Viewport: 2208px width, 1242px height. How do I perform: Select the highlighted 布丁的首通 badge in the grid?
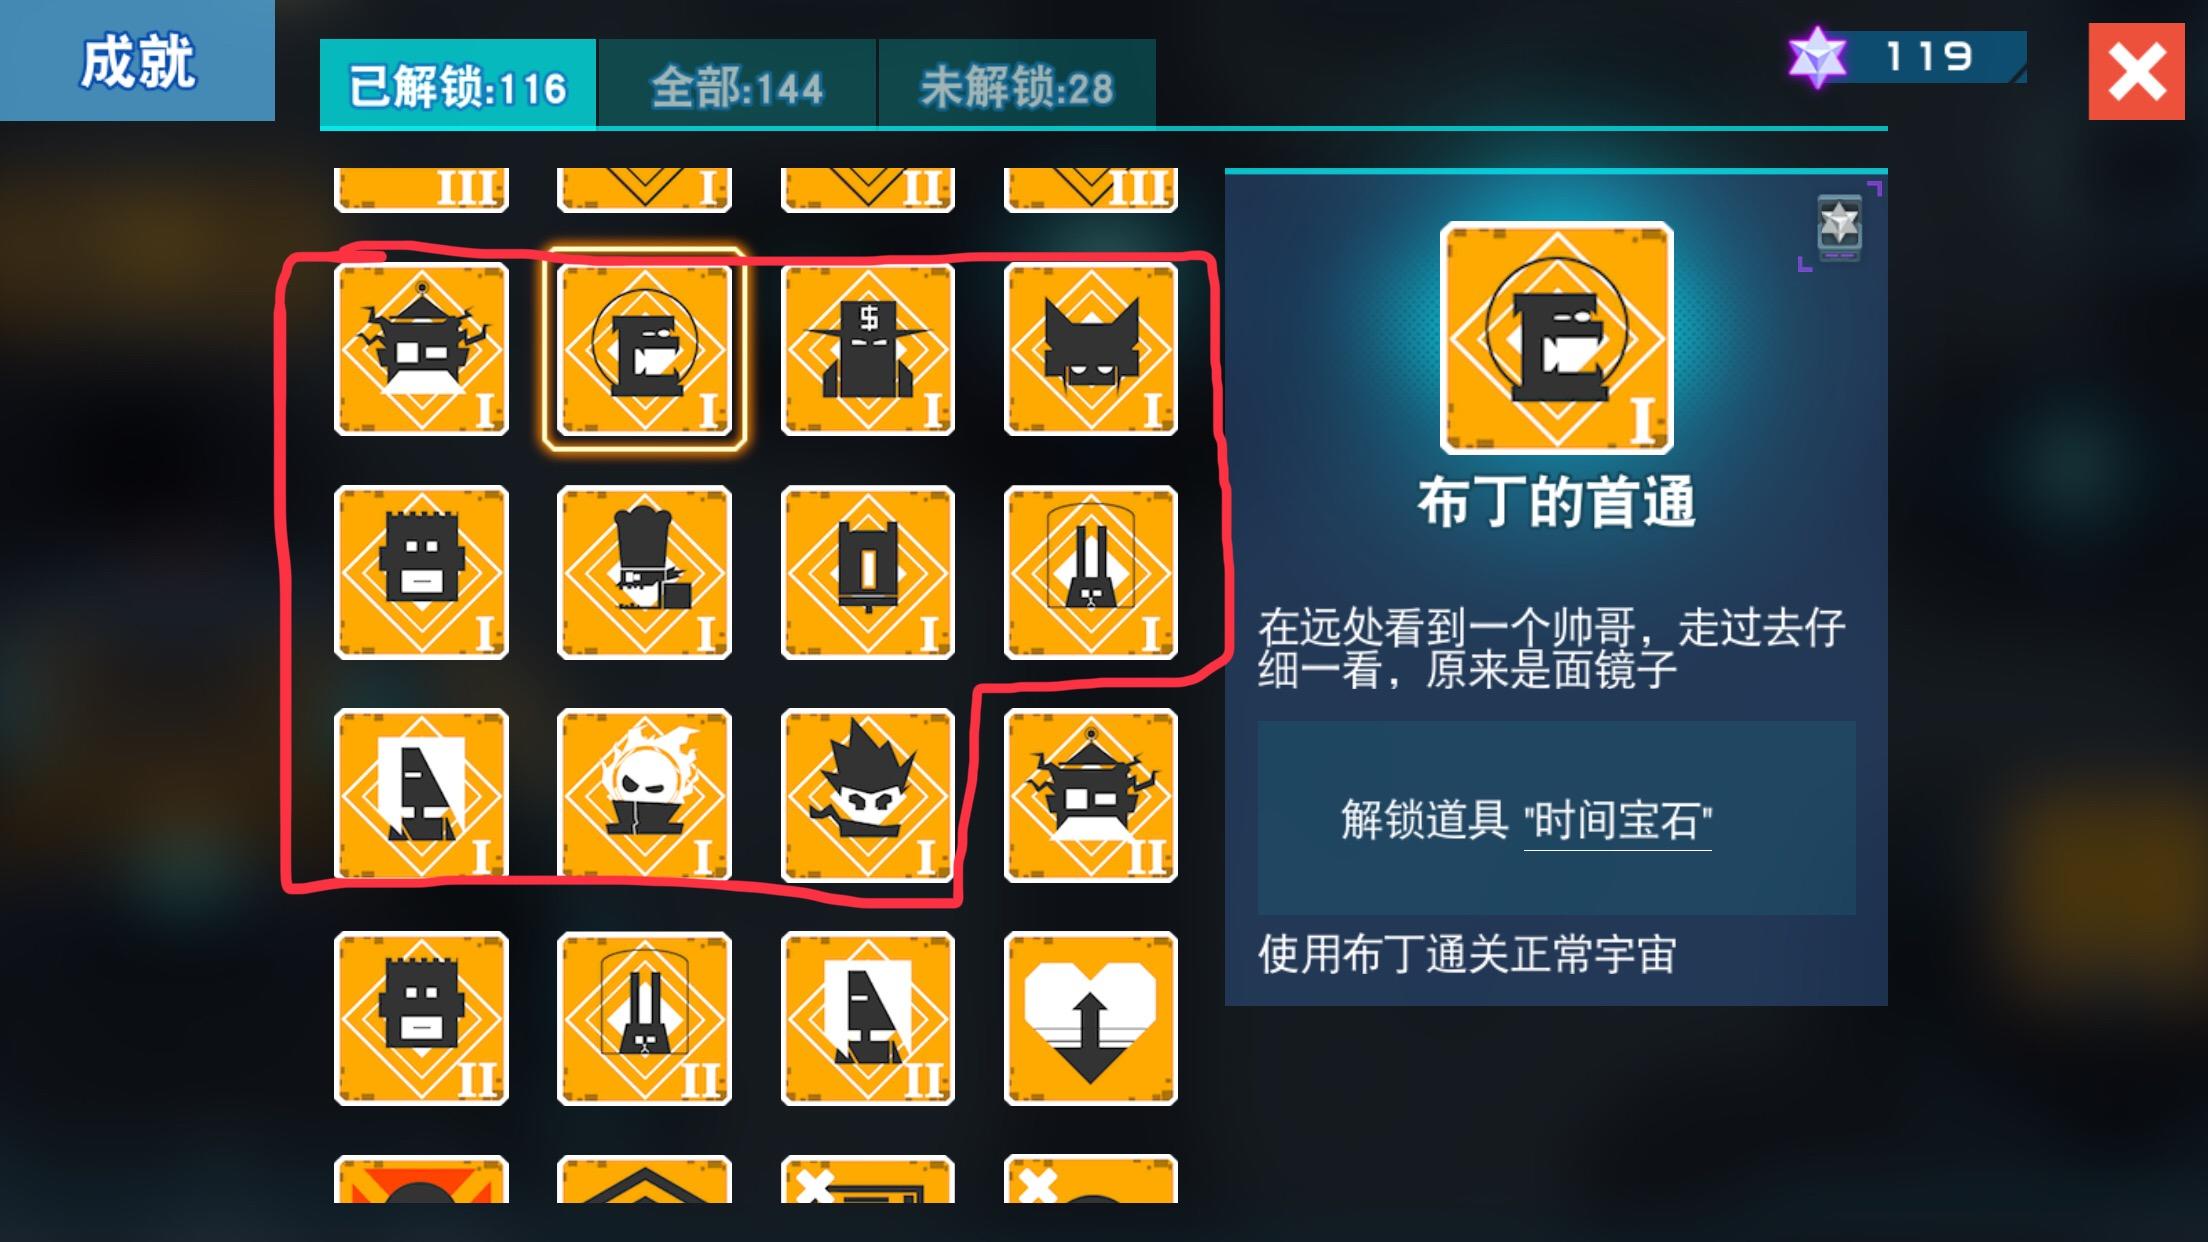[644, 349]
